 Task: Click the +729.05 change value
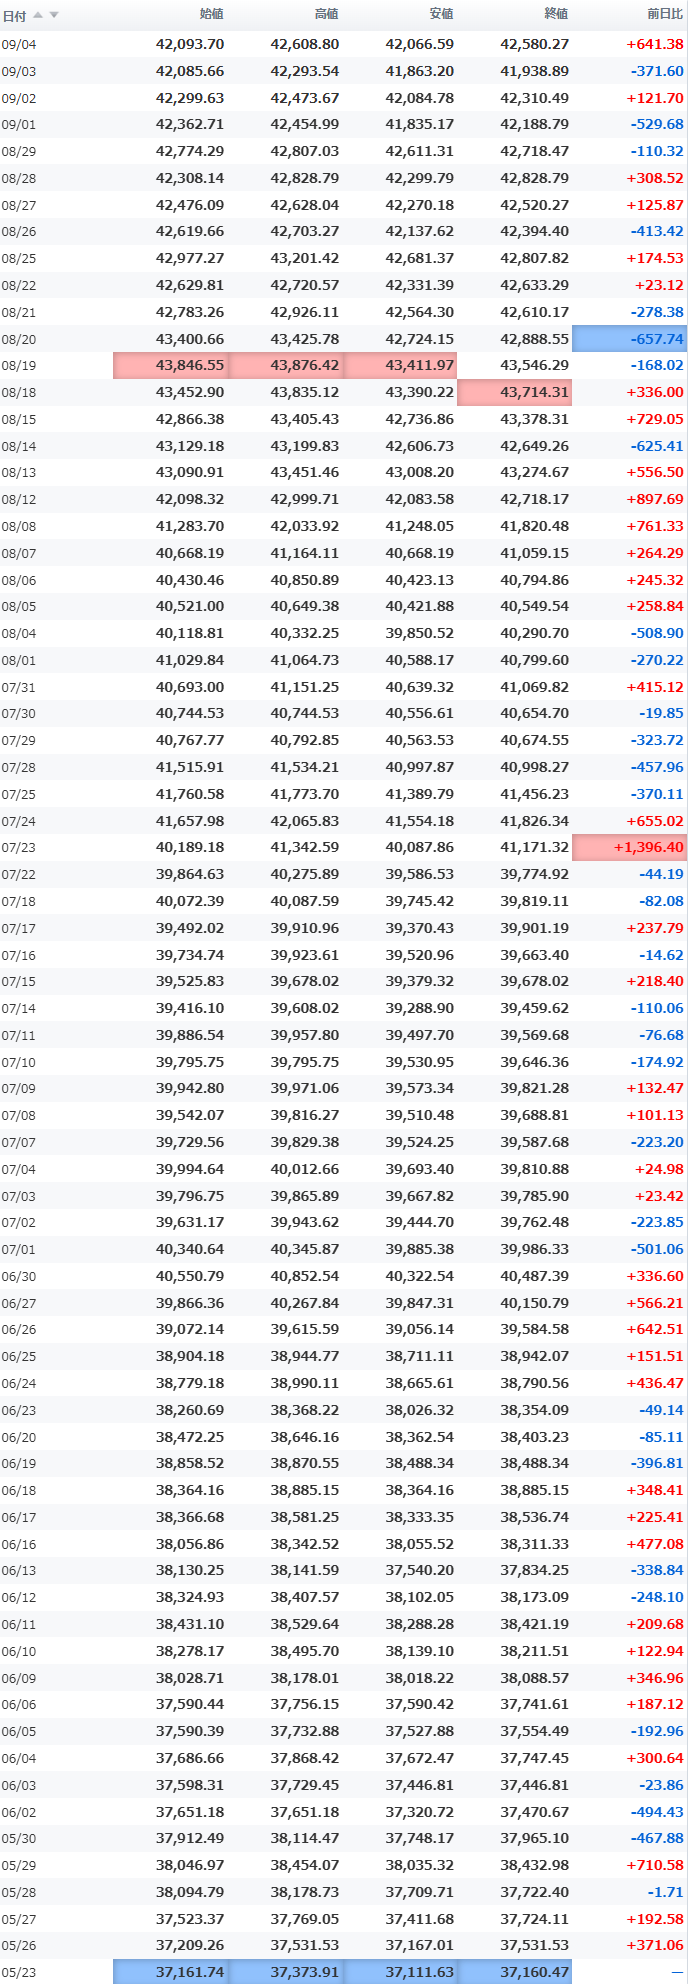tap(655, 420)
